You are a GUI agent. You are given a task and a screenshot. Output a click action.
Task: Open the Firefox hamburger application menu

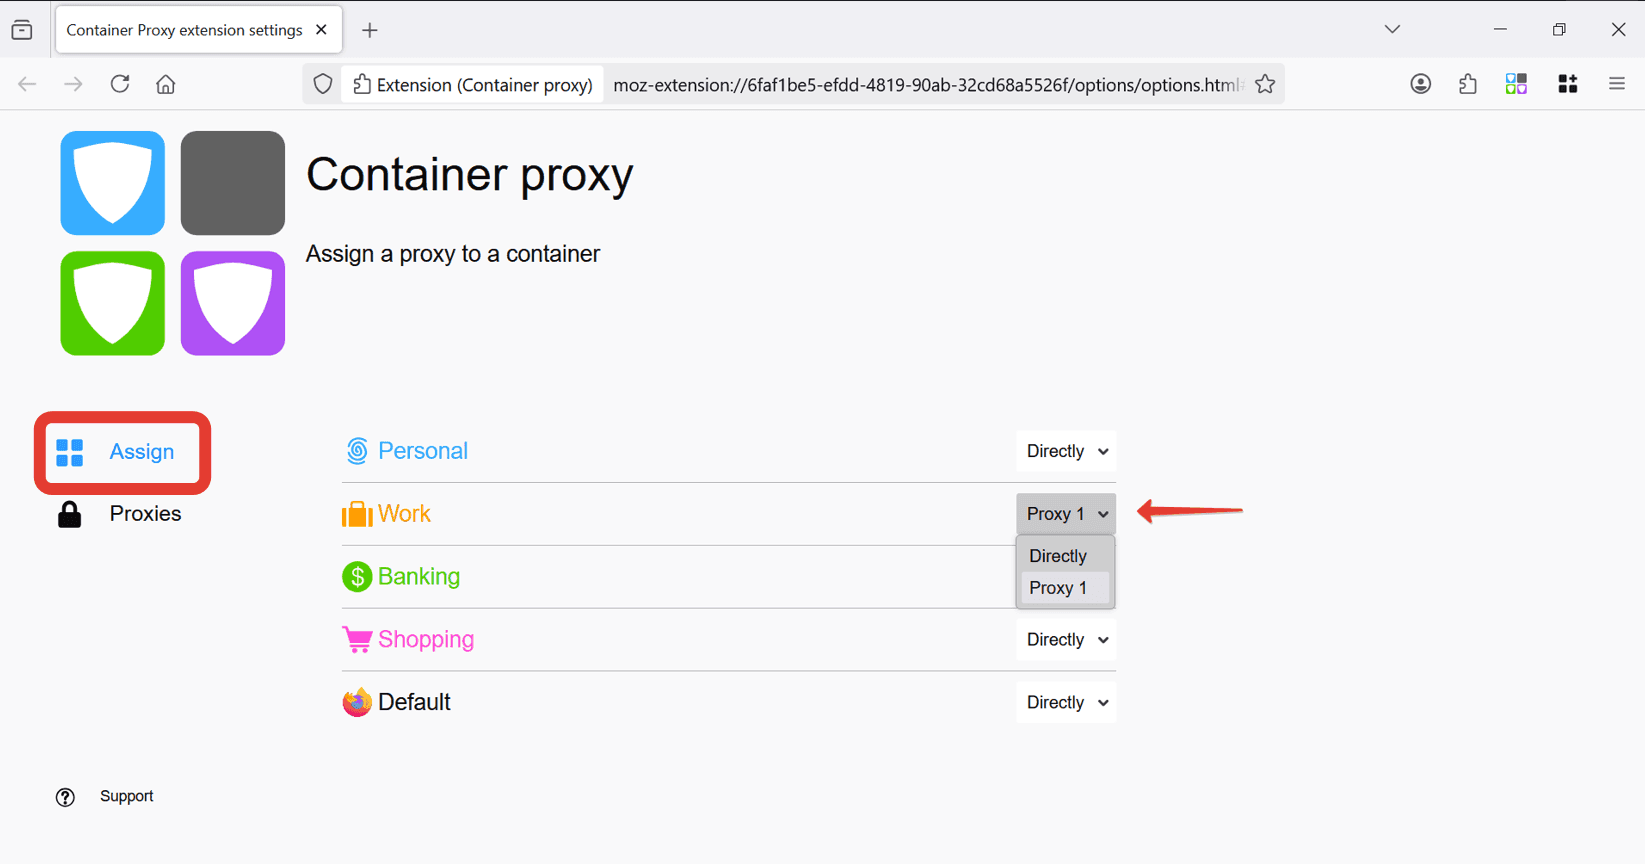1617,84
